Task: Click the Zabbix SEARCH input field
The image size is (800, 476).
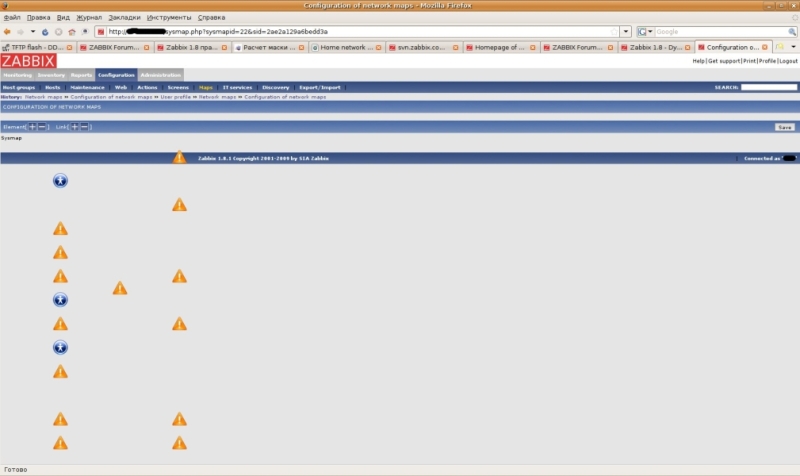Action: [x=768, y=87]
